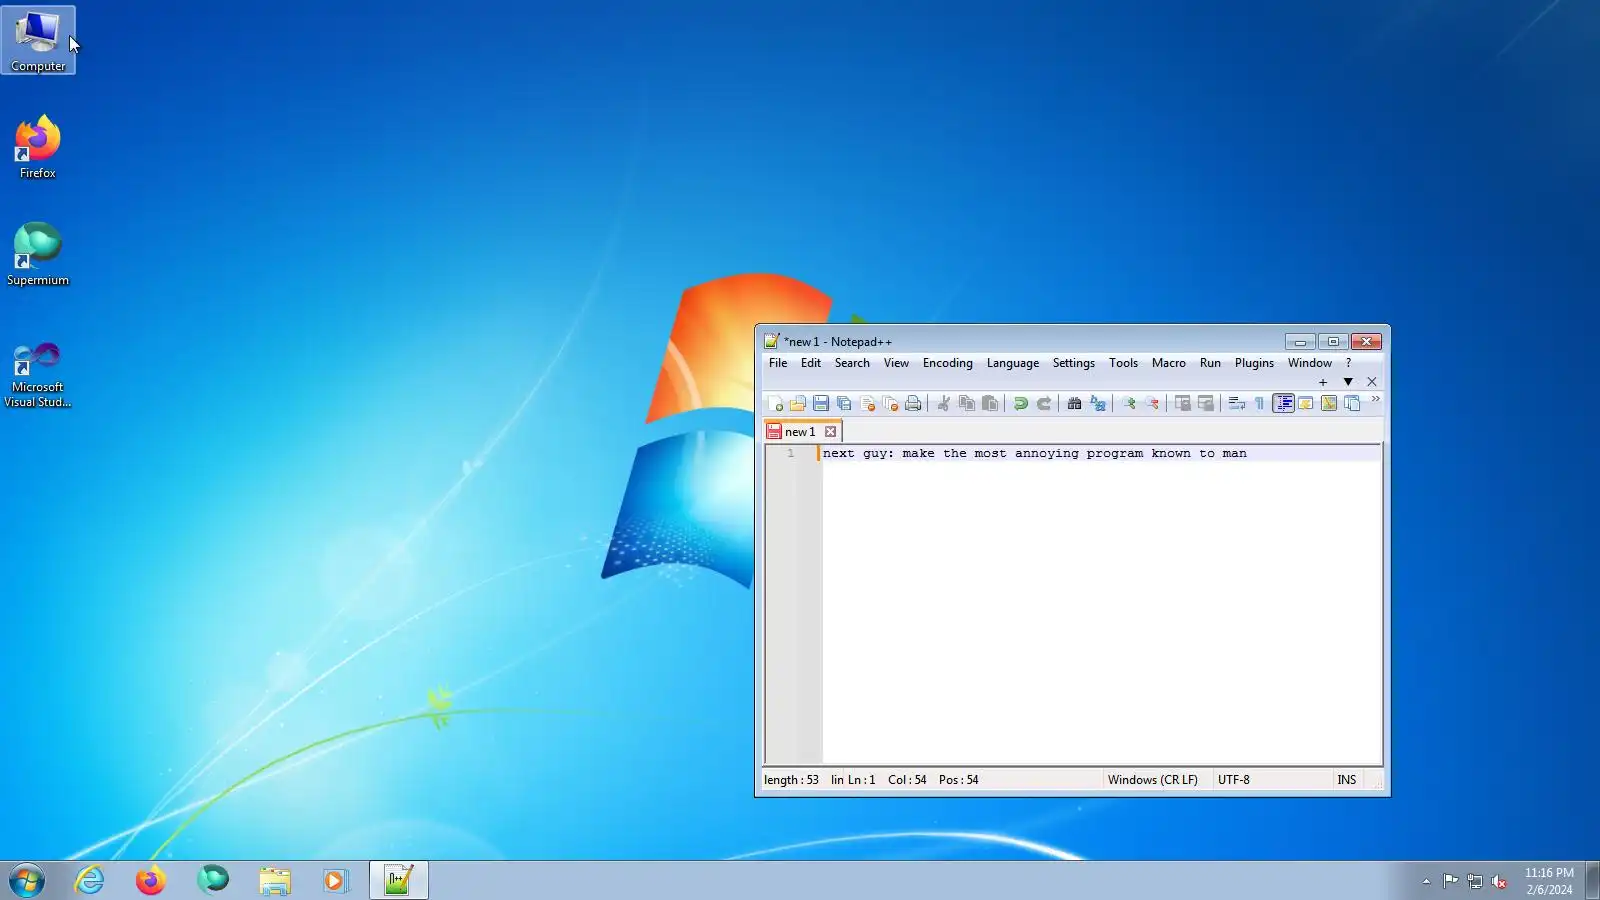Open the Run menu
The height and width of the screenshot is (900, 1600).
[1210, 363]
